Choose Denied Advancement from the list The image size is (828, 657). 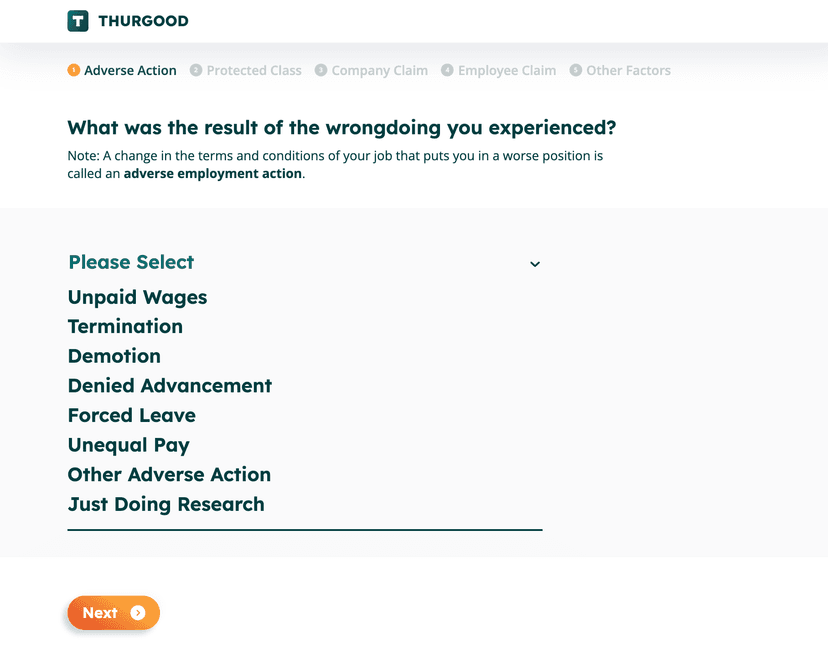click(170, 386)
